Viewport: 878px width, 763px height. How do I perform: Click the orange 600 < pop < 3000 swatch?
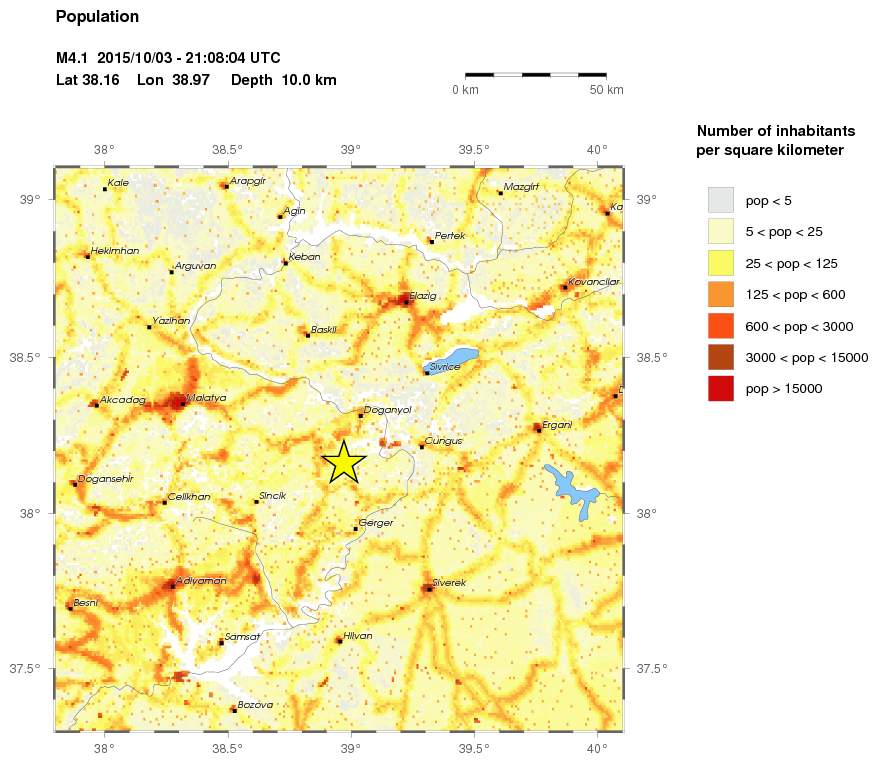[x=721, y=326]
